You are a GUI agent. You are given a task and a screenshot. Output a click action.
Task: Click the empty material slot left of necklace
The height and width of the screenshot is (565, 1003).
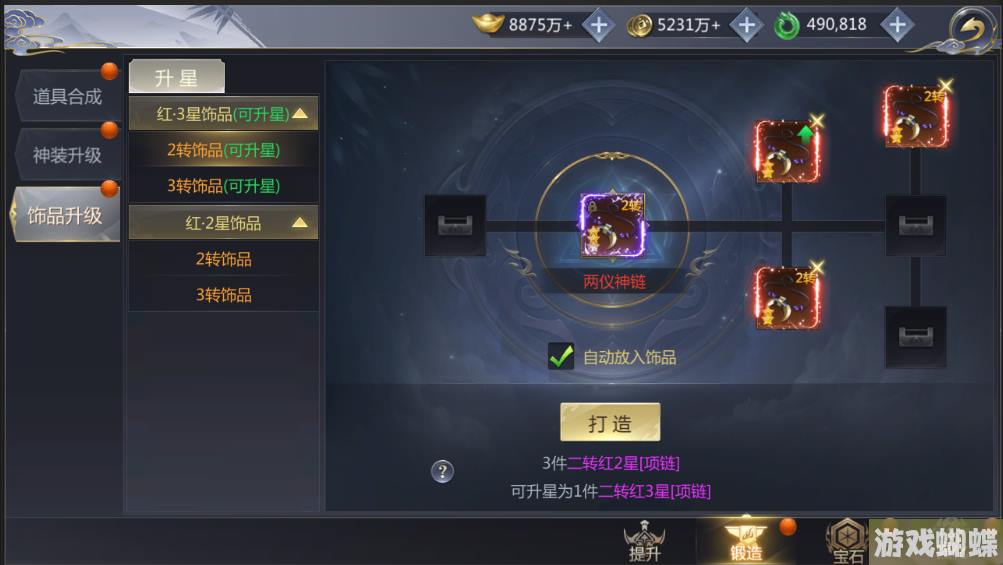pyautogui.click(x=455, y=226)
